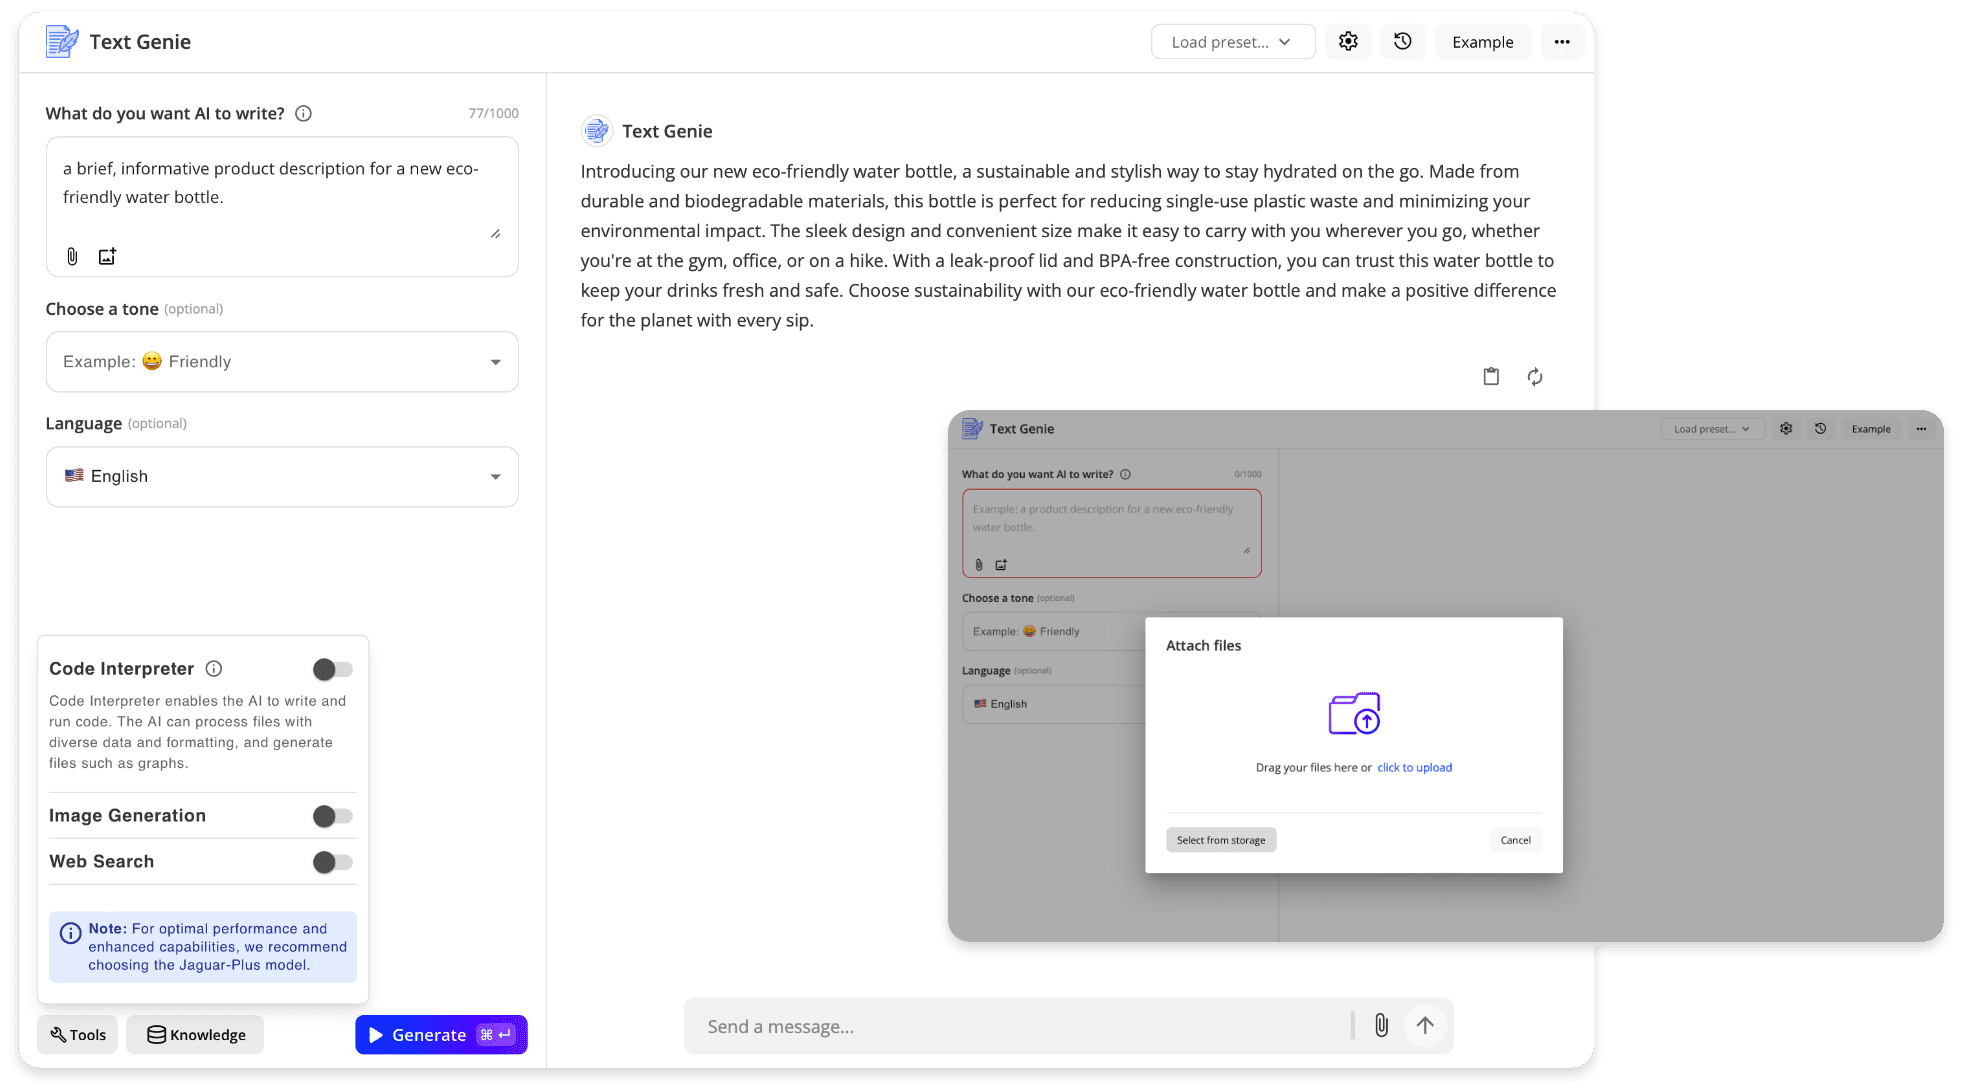Viewport: 1962px width, 1092px height.
Task: Open the Knowledge button
Action: (195, 1035)
